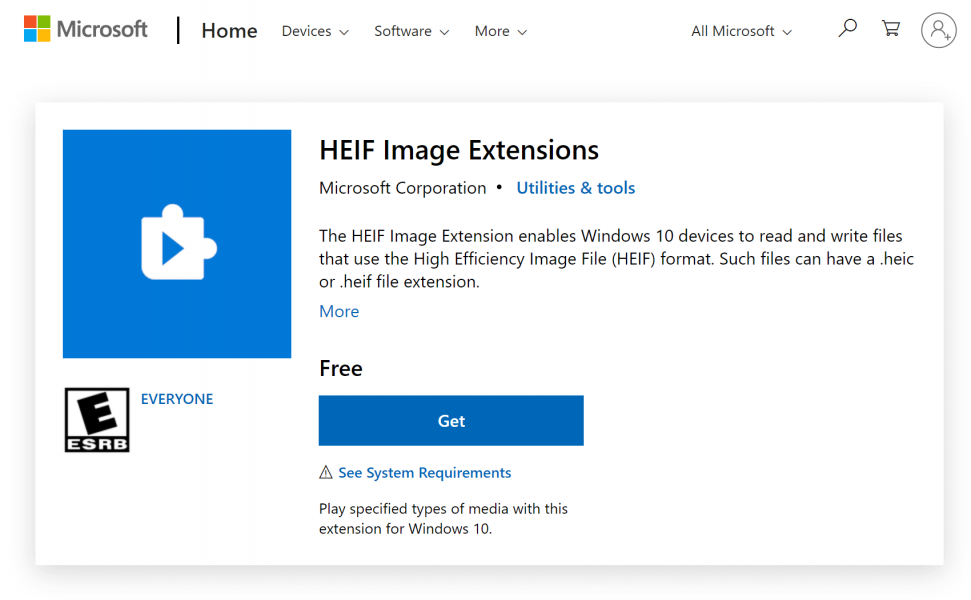Click the puzzle-piece play icon on blue tile
The height and width of the screenshot is (600, 971).
(176, 243)
